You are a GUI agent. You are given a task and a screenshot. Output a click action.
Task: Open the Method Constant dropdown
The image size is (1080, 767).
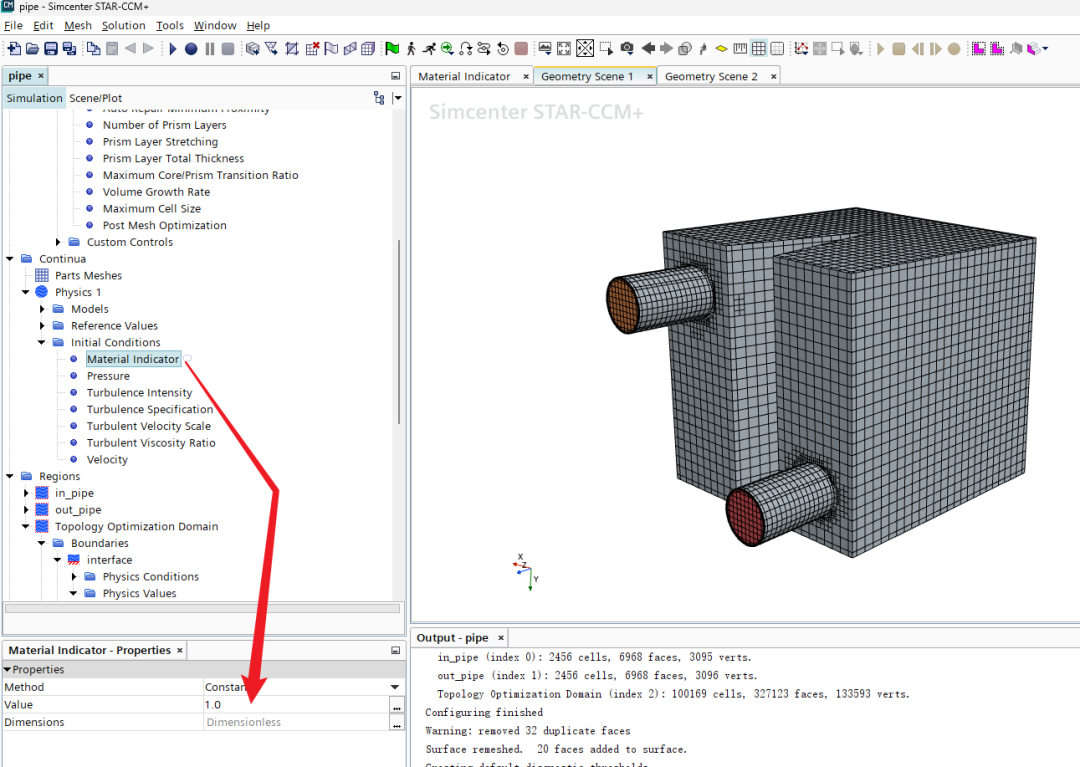[395, 687]
